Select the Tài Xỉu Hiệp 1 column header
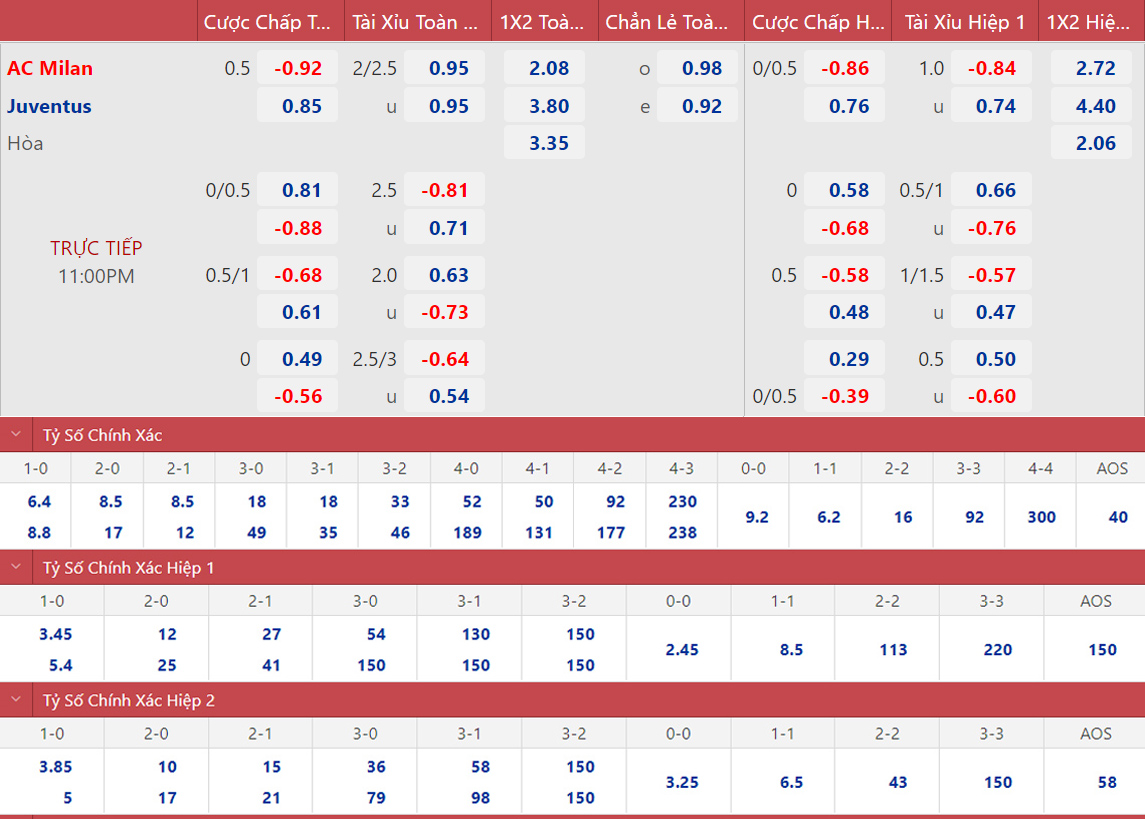 coord(964,22)
